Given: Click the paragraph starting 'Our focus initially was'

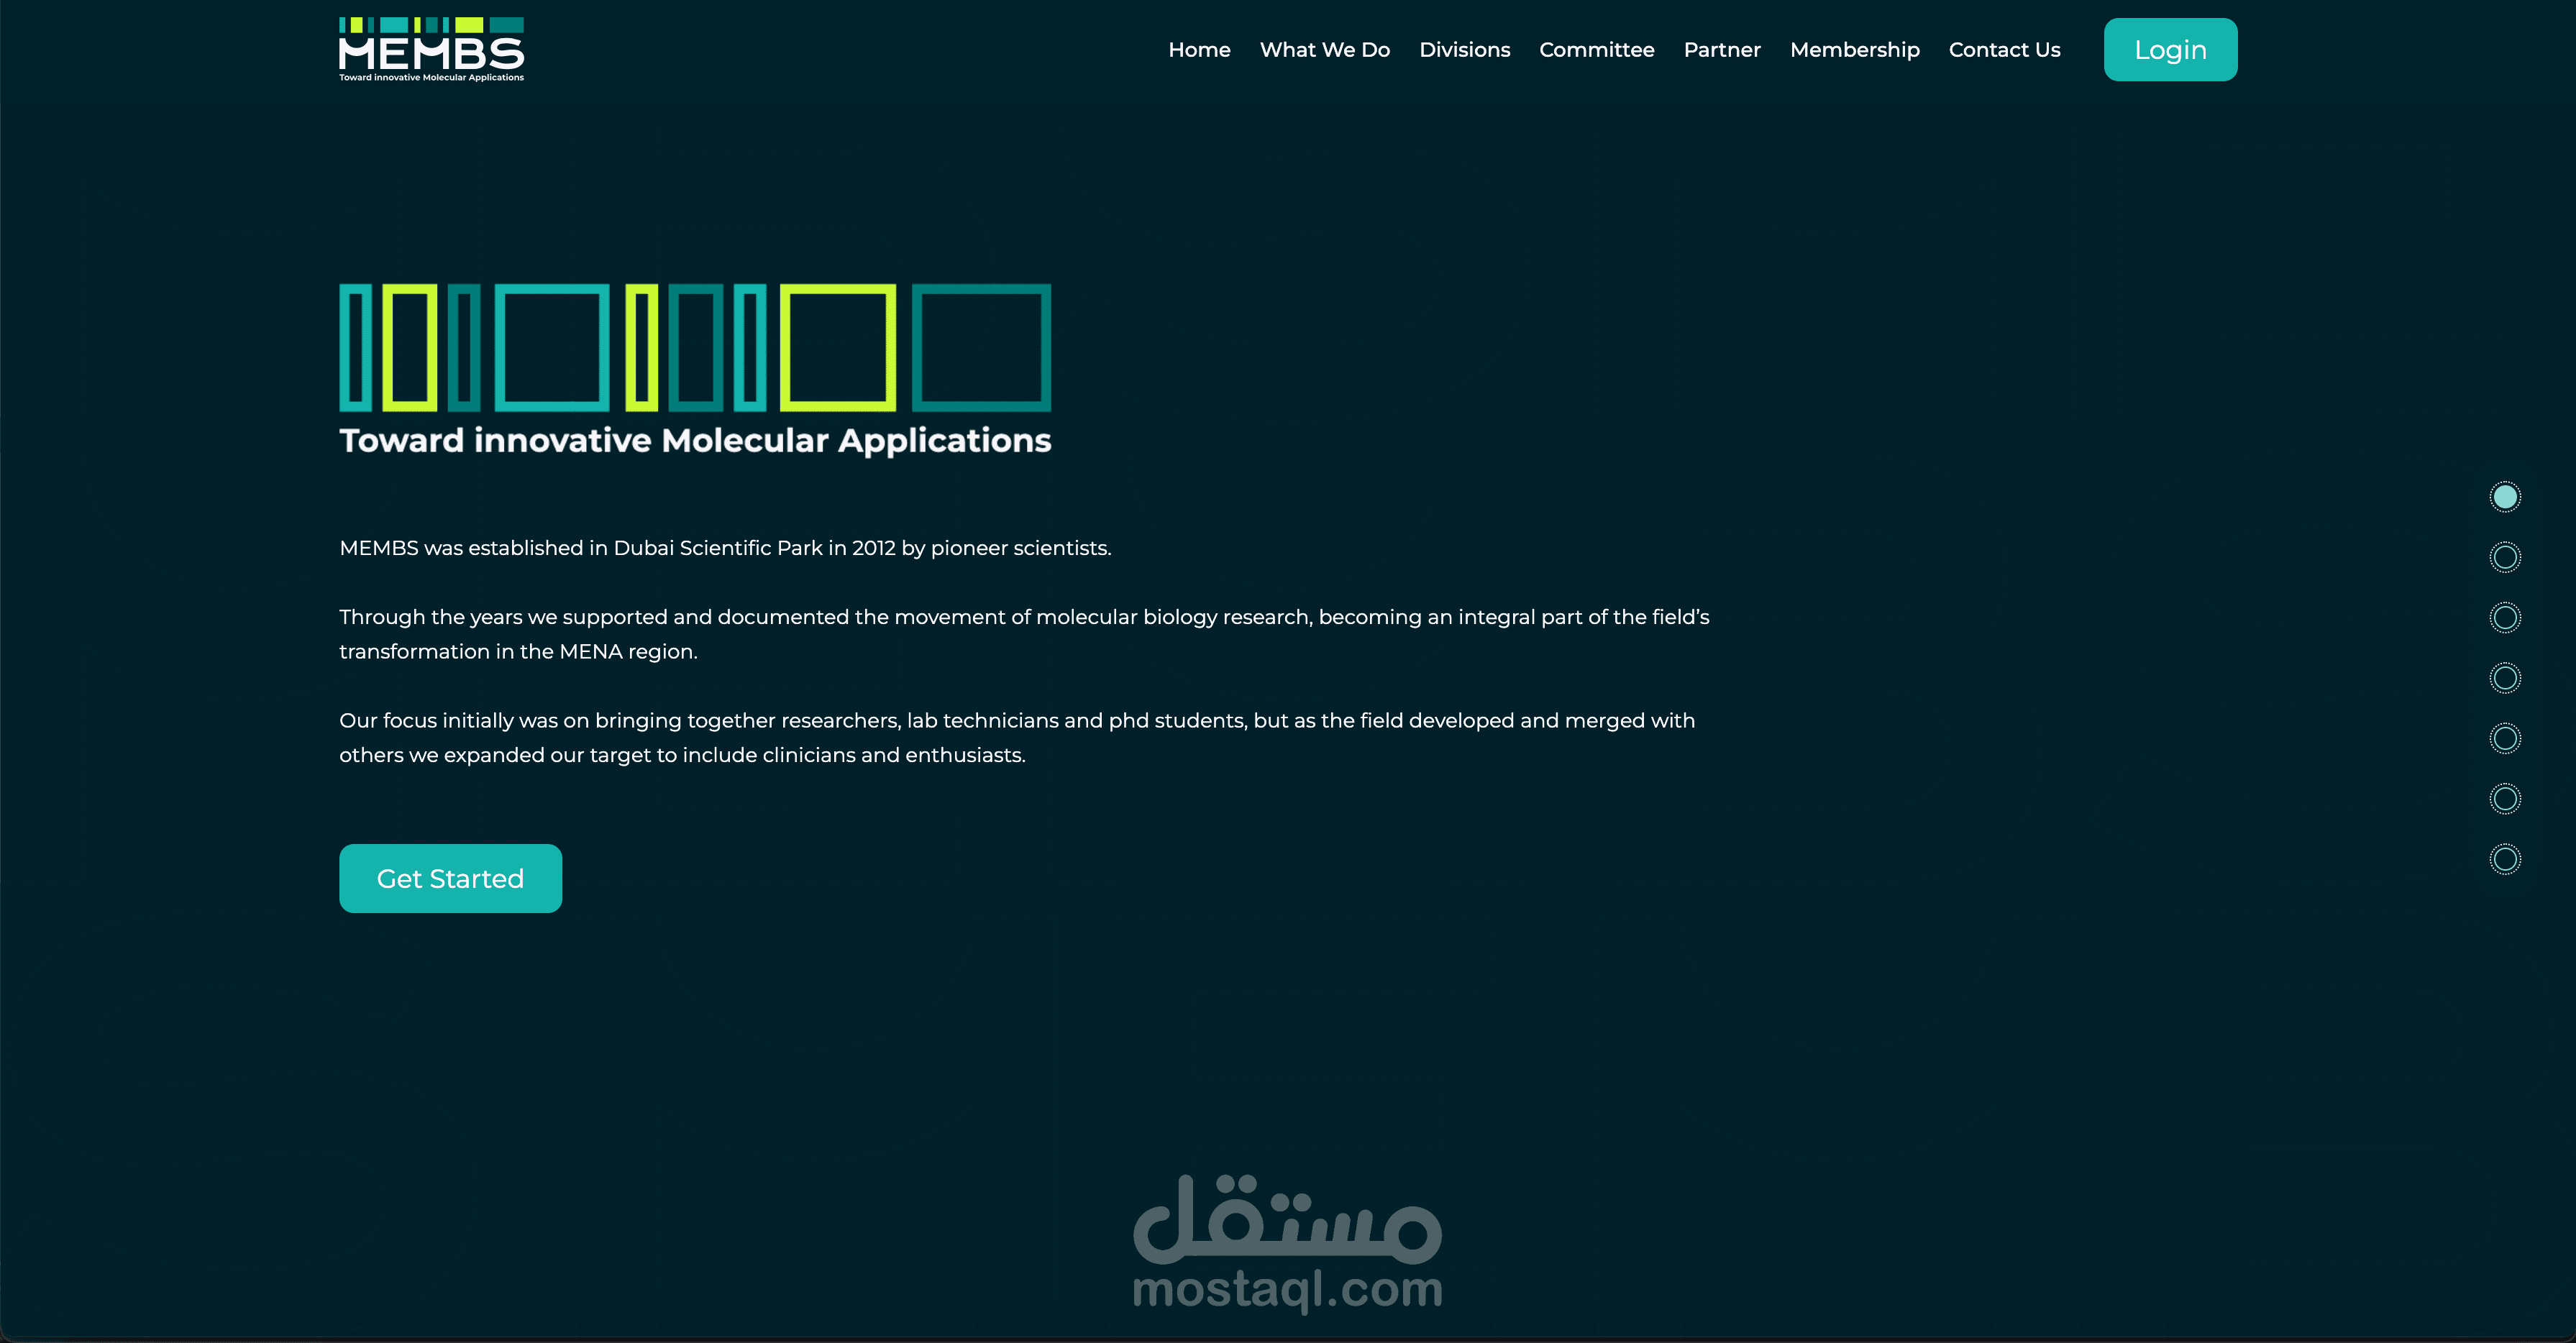Looking at the screenshot, I should [x=1017, y=737].
